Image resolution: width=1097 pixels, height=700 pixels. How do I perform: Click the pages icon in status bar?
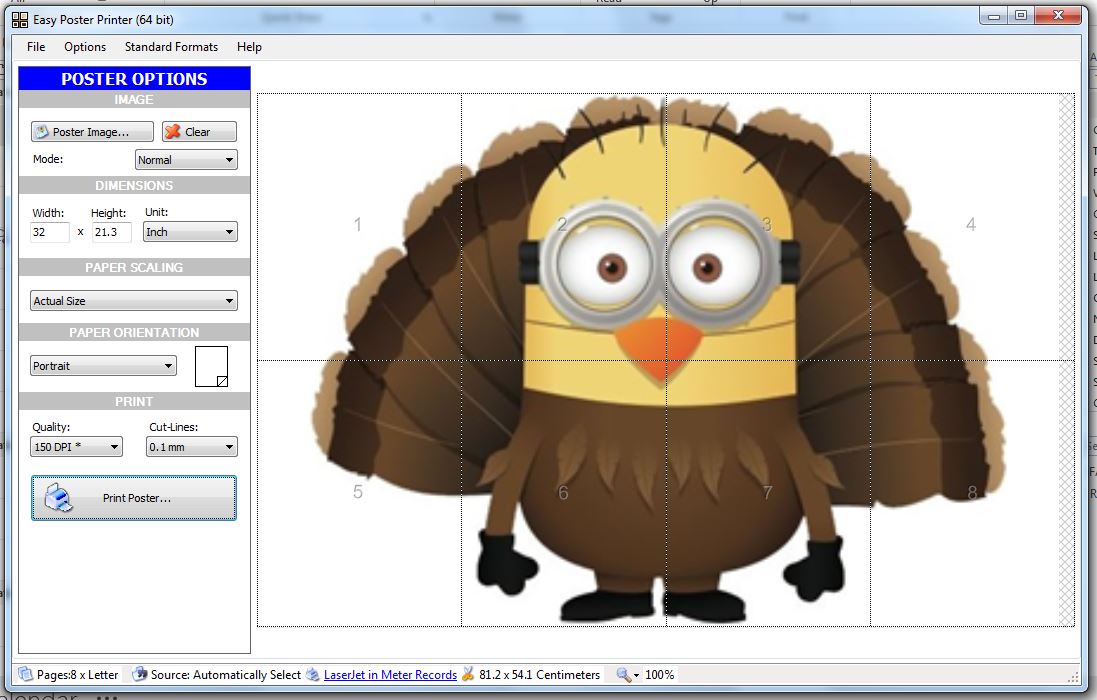tap(26, 674)
